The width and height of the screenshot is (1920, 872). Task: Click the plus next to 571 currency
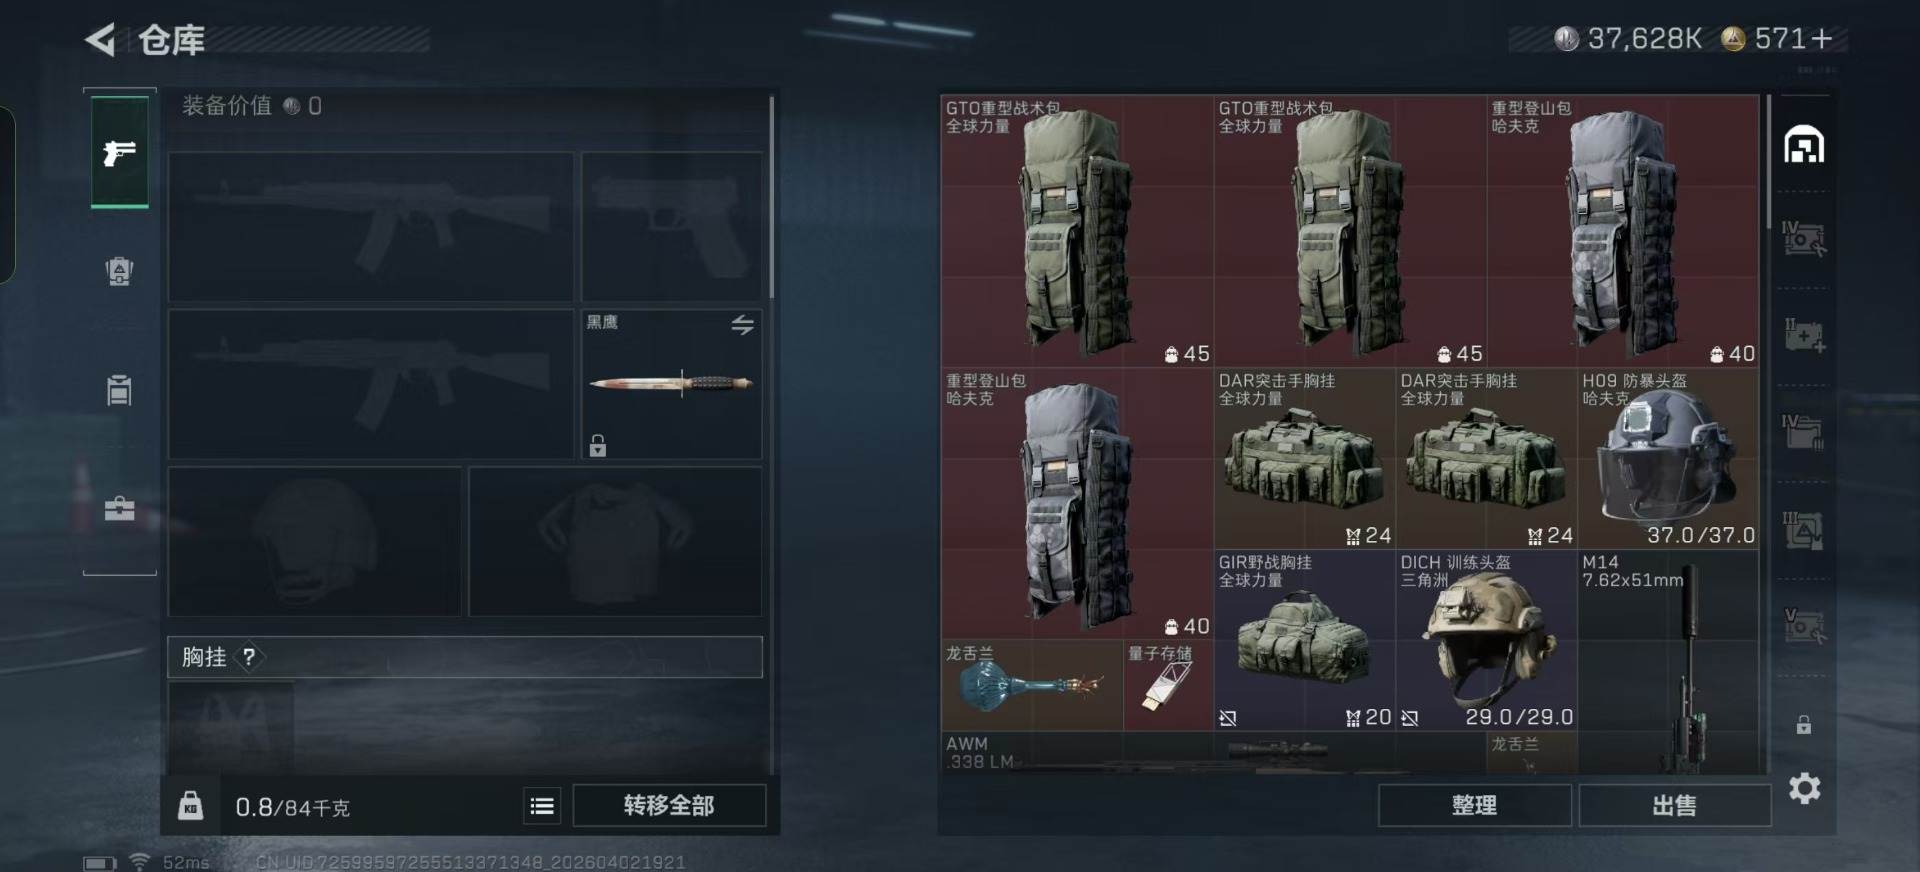(x=1822, y=39)
